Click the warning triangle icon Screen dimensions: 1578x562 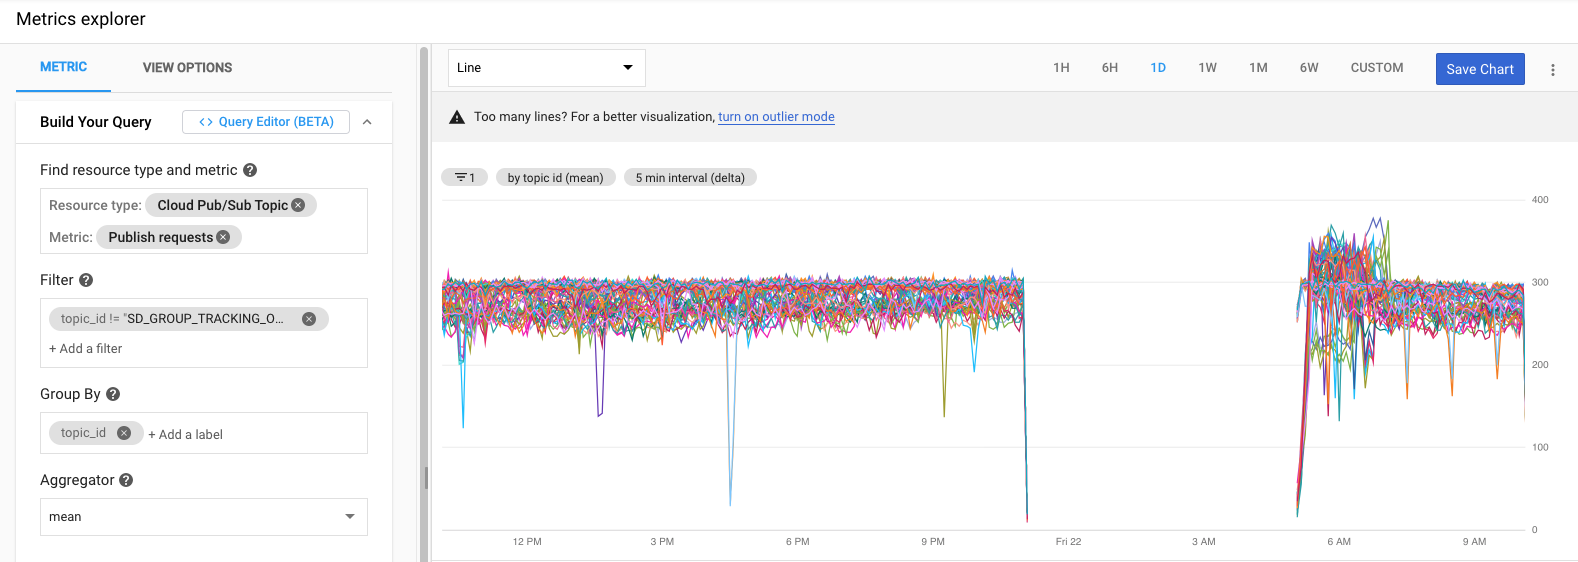point(457,117)
